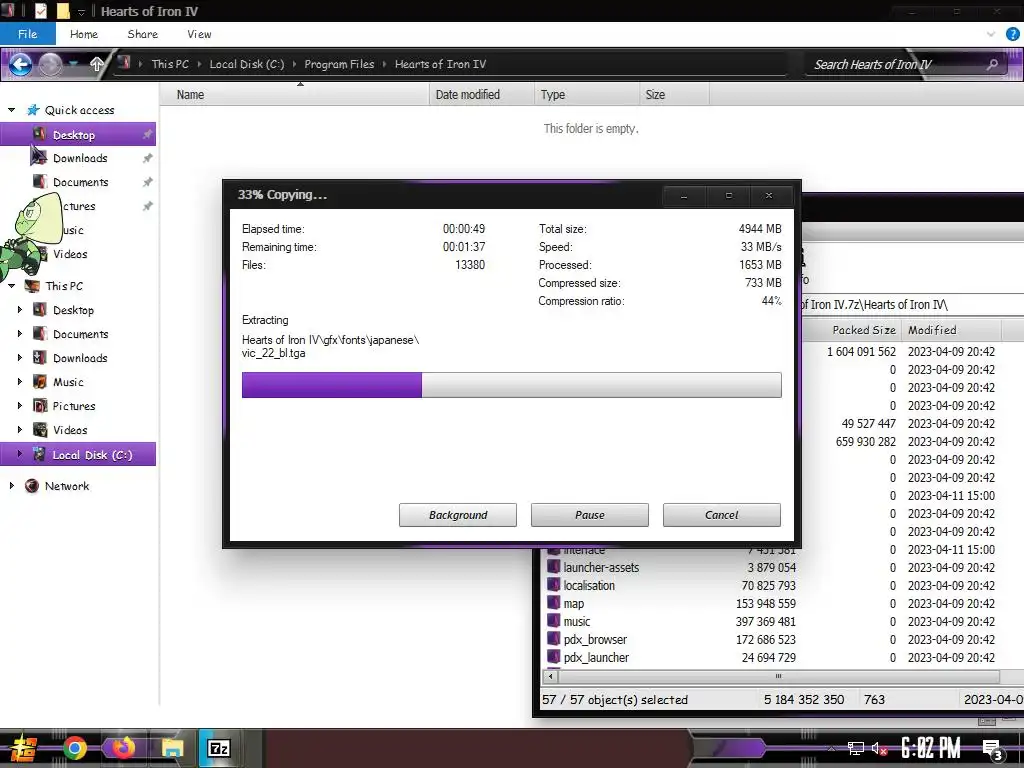Go back with the blue Back arrow
Viewport: 1024px width, 768px height.
click(x=20, y=64)
